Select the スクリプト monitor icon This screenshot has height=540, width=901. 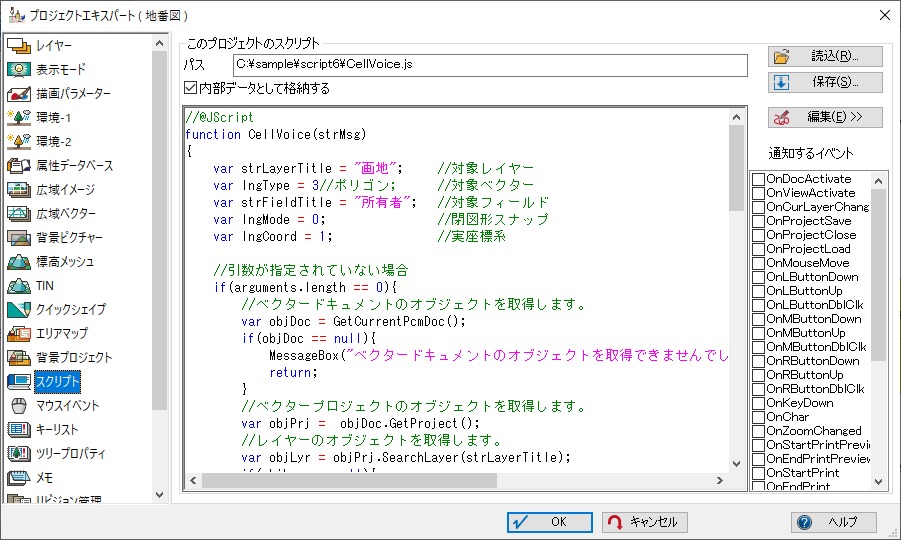pos(18,381)
